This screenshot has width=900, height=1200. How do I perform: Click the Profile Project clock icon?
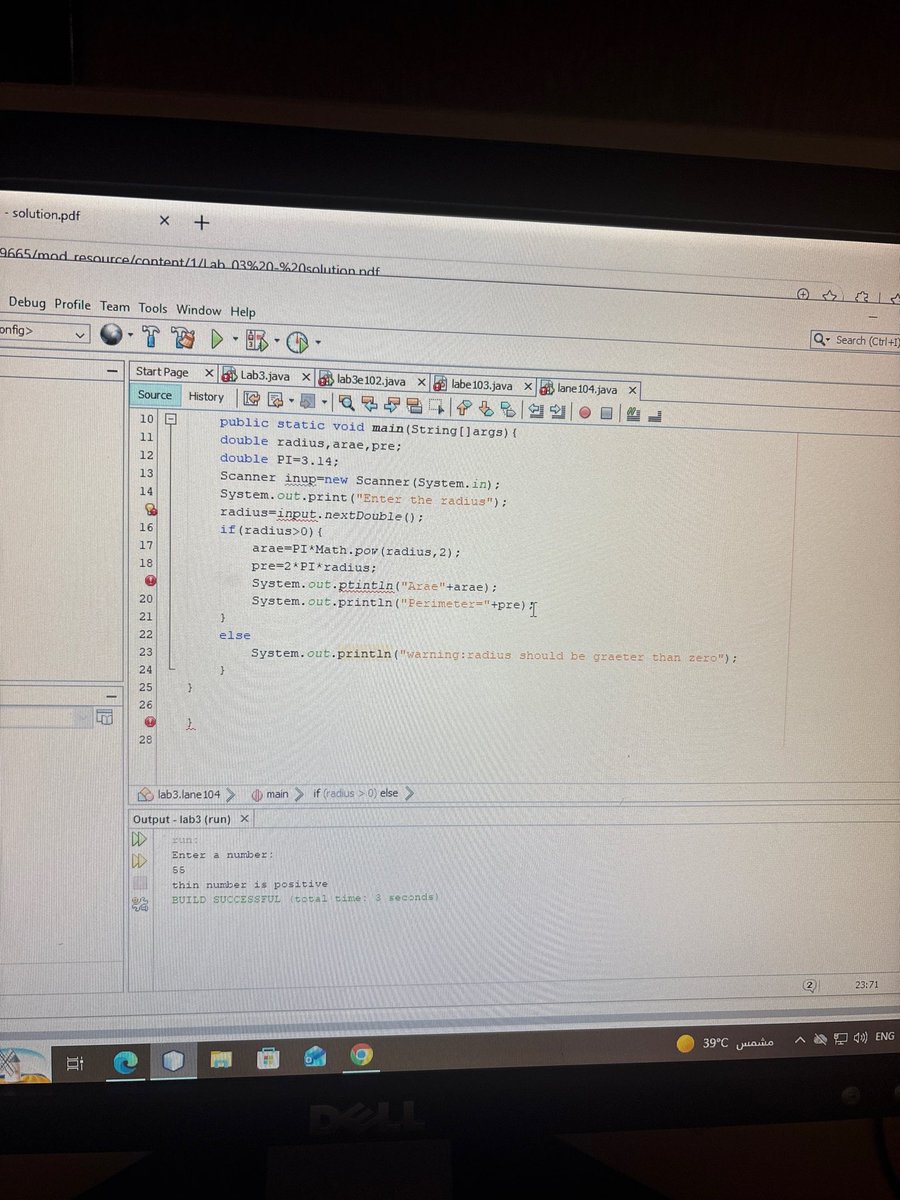(x=297, y=342)
